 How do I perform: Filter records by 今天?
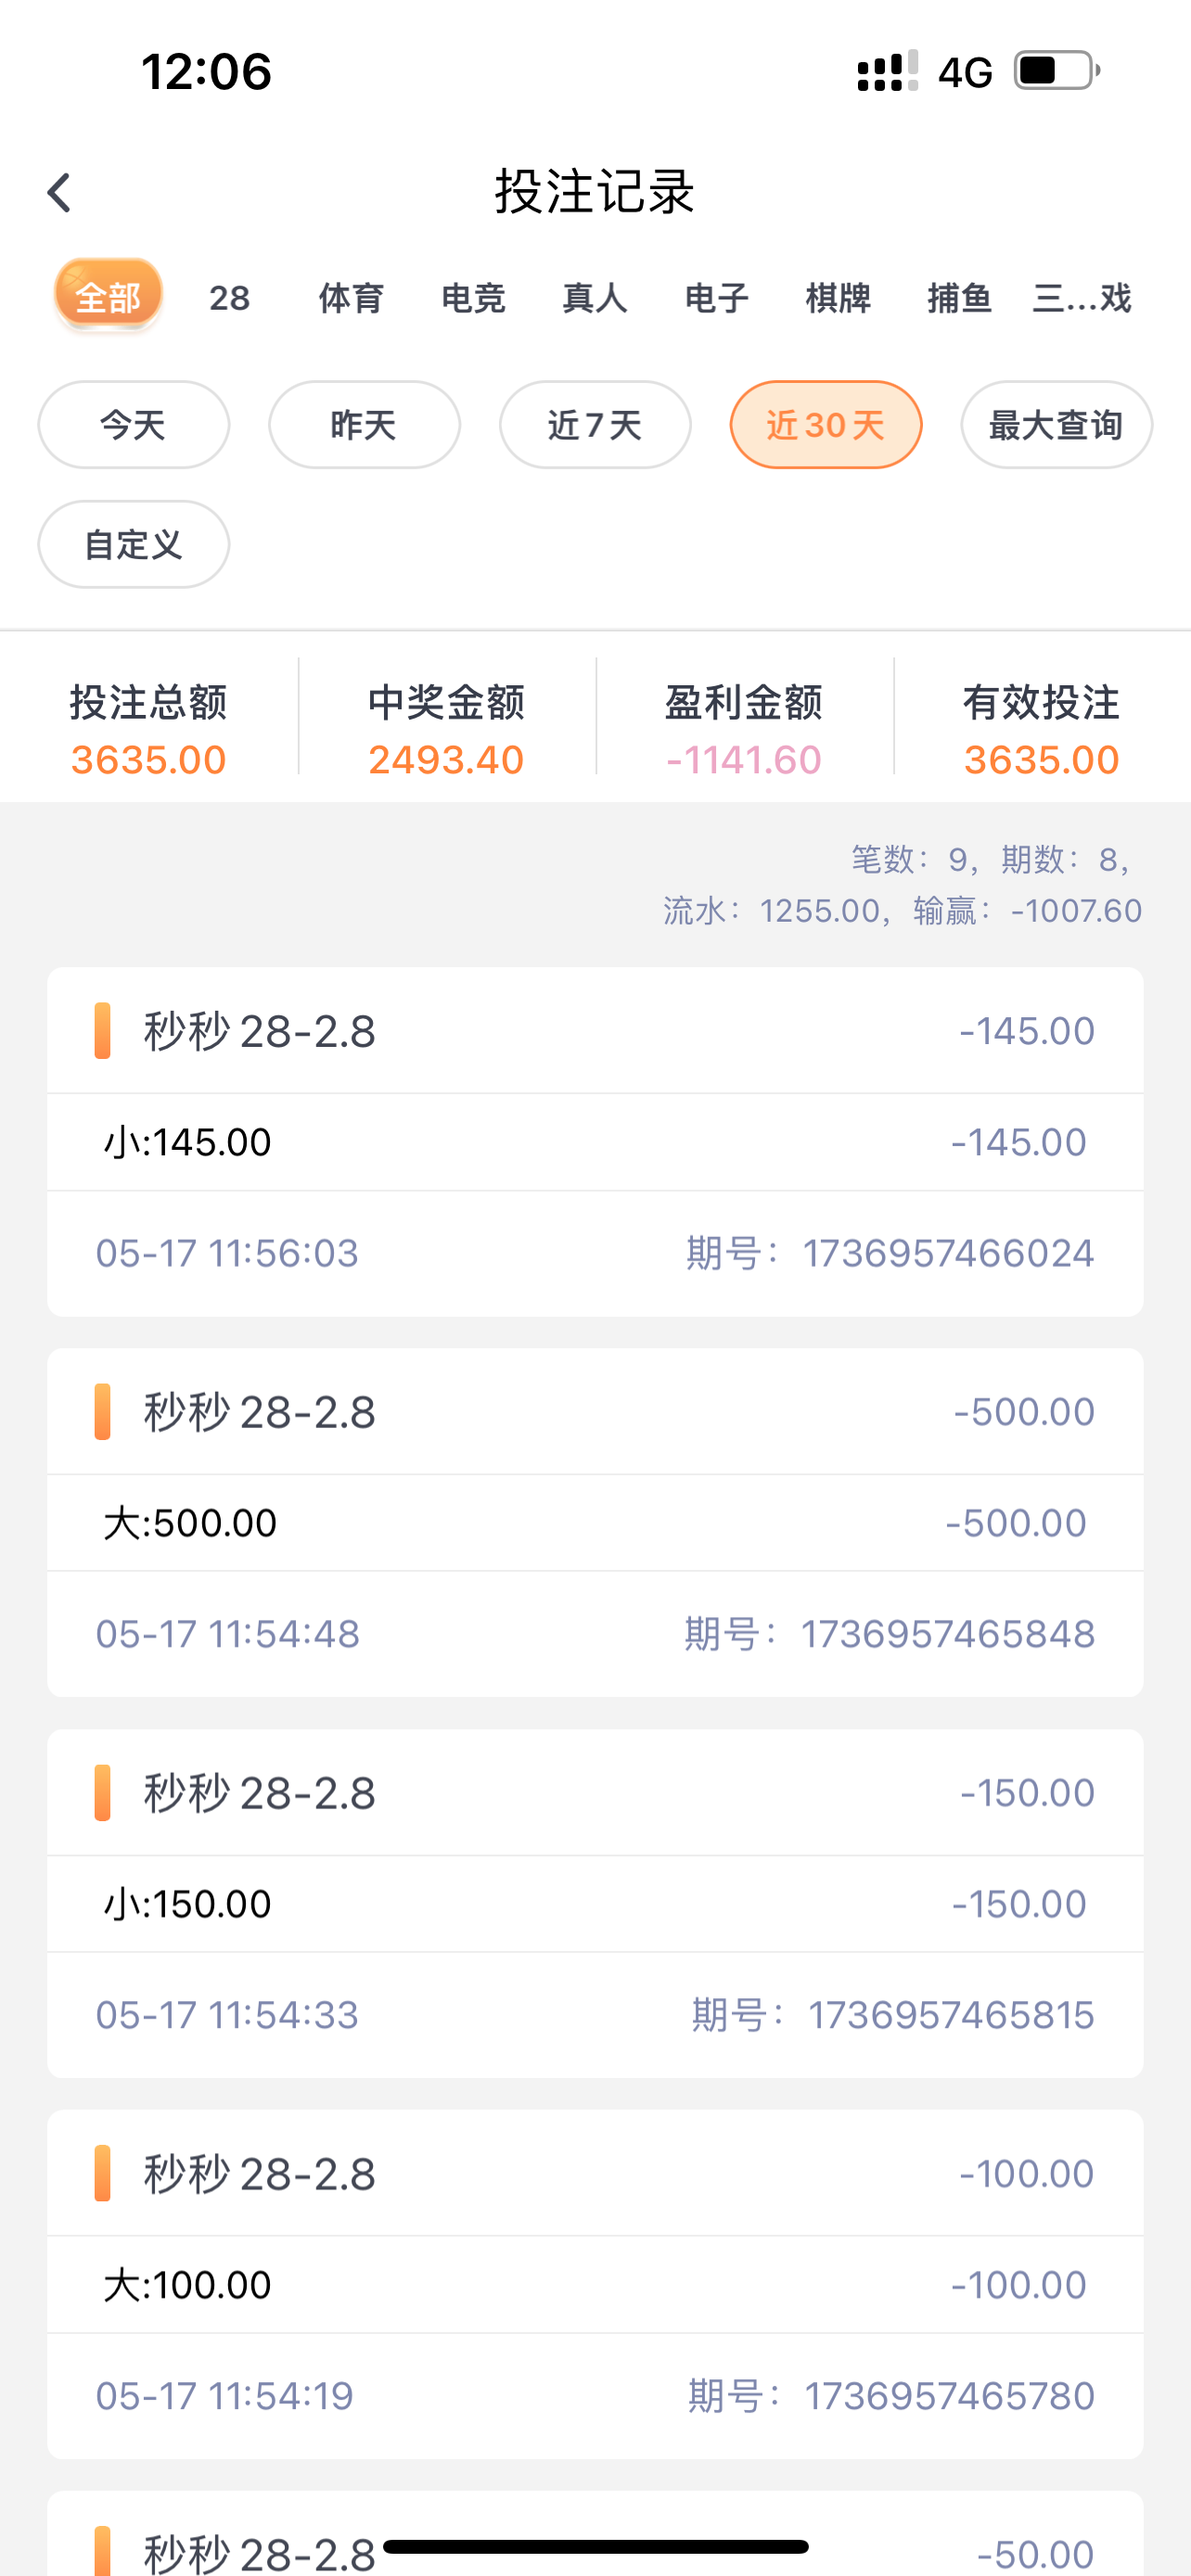pyautogui.click(x=133, y=425)
